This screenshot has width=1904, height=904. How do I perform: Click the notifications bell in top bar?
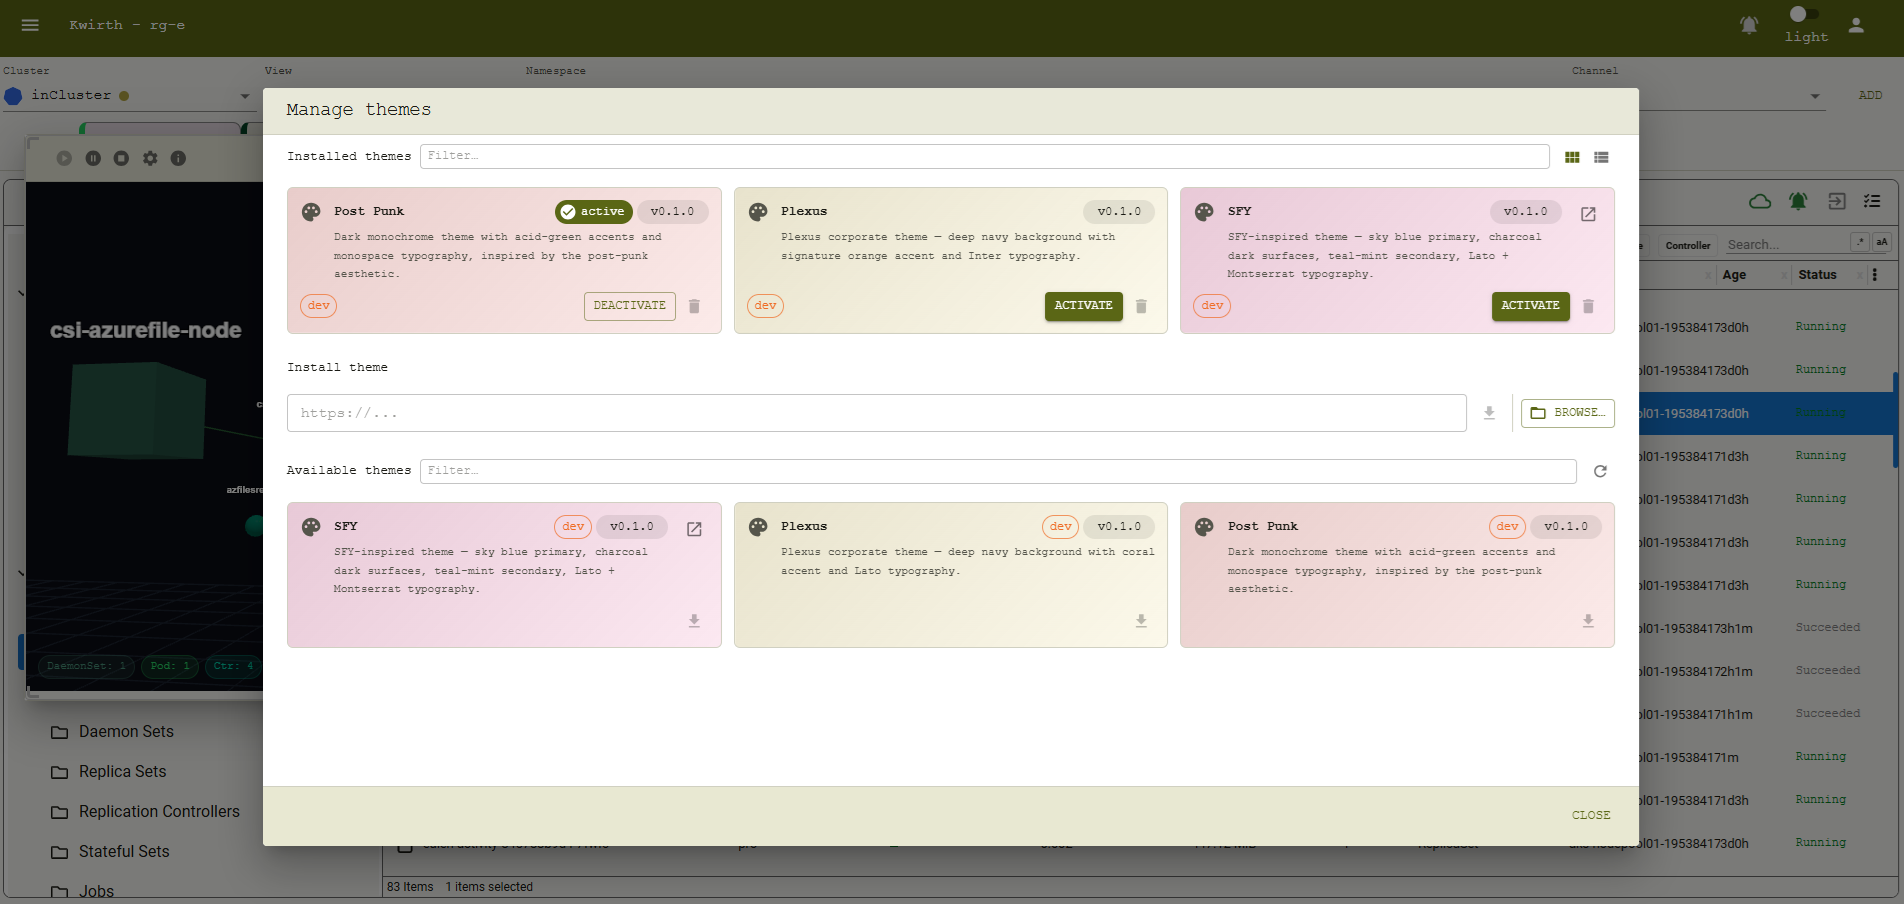(x=1749, y=25)
